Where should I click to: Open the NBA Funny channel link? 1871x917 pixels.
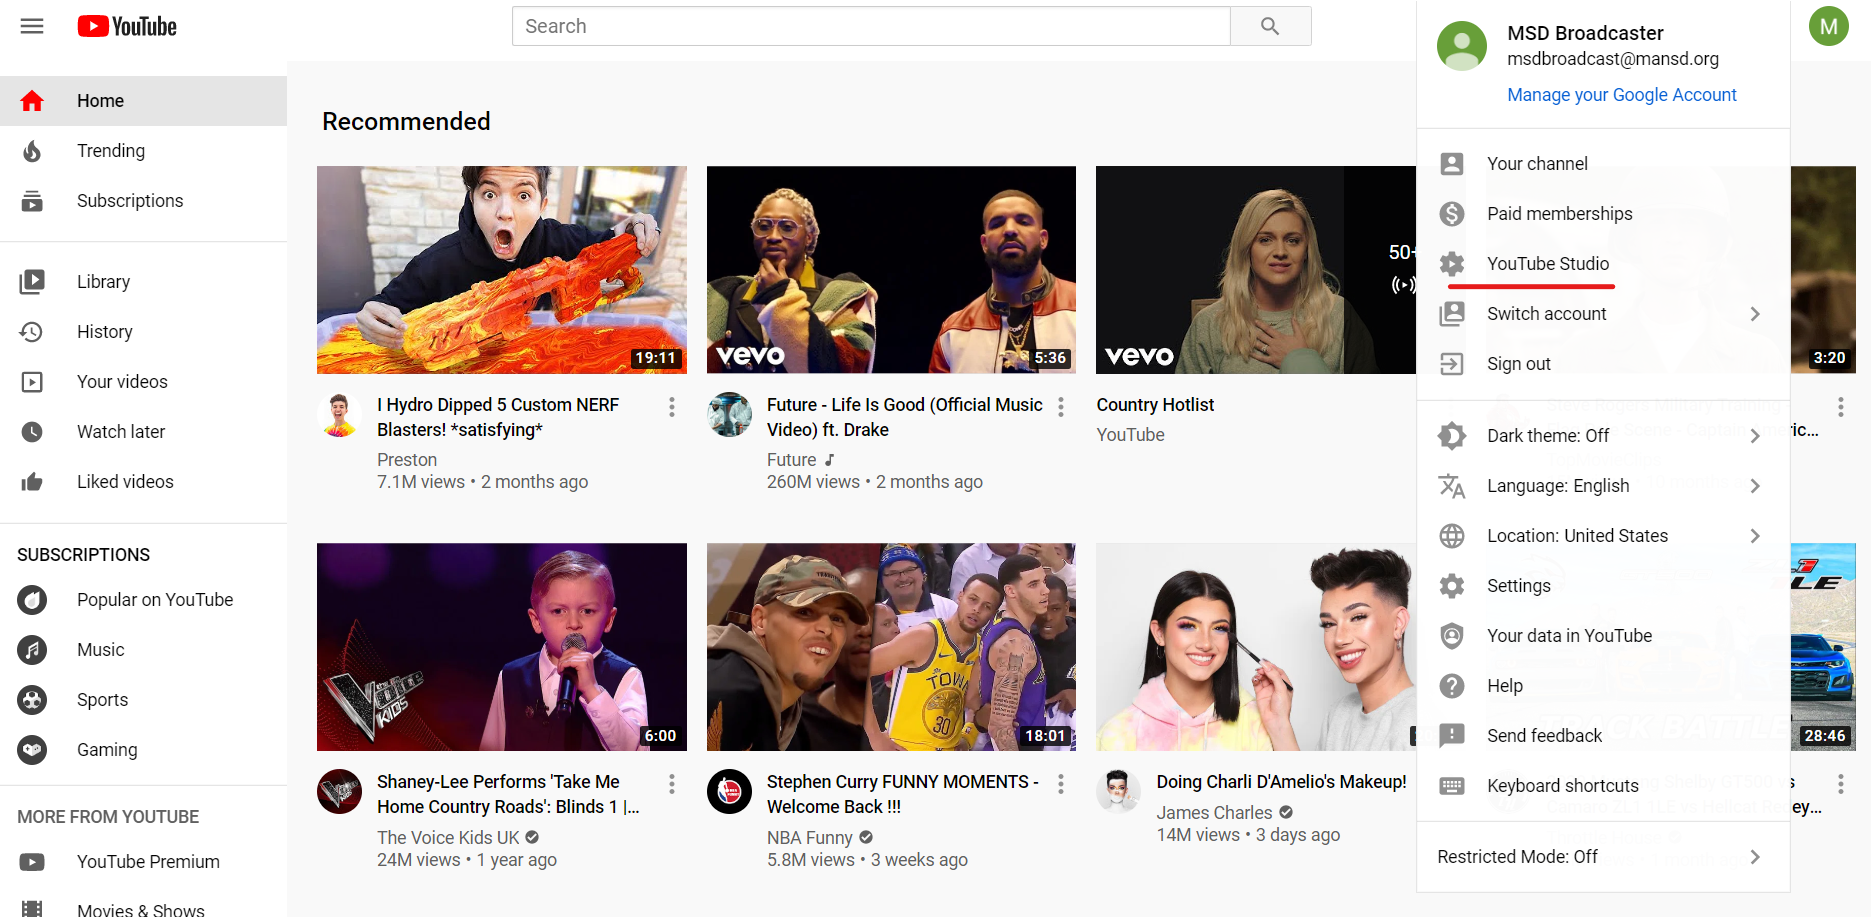click(x=810, y=838)
